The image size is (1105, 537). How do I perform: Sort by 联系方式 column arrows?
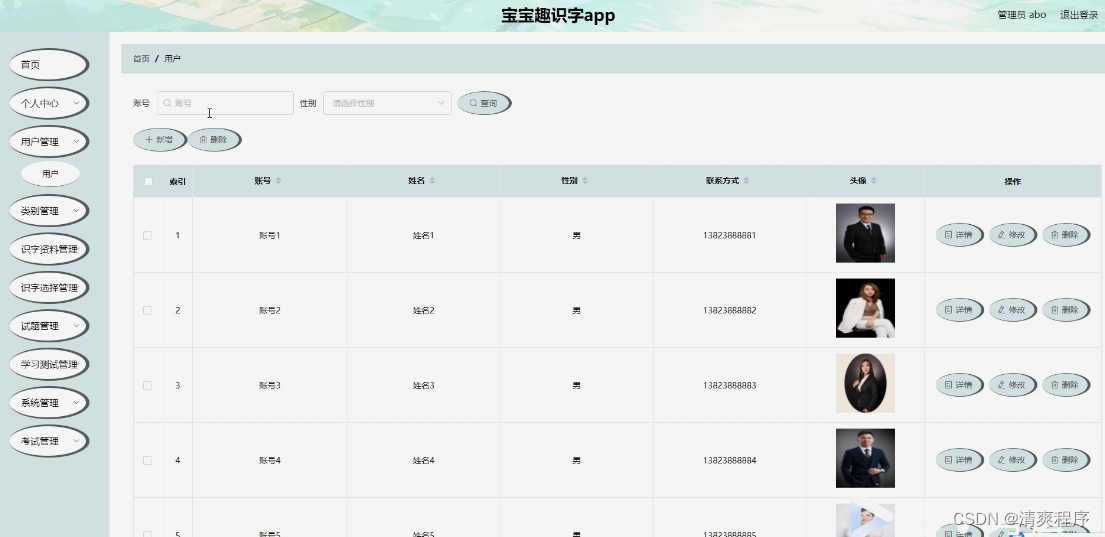click(x=746, y=181)
